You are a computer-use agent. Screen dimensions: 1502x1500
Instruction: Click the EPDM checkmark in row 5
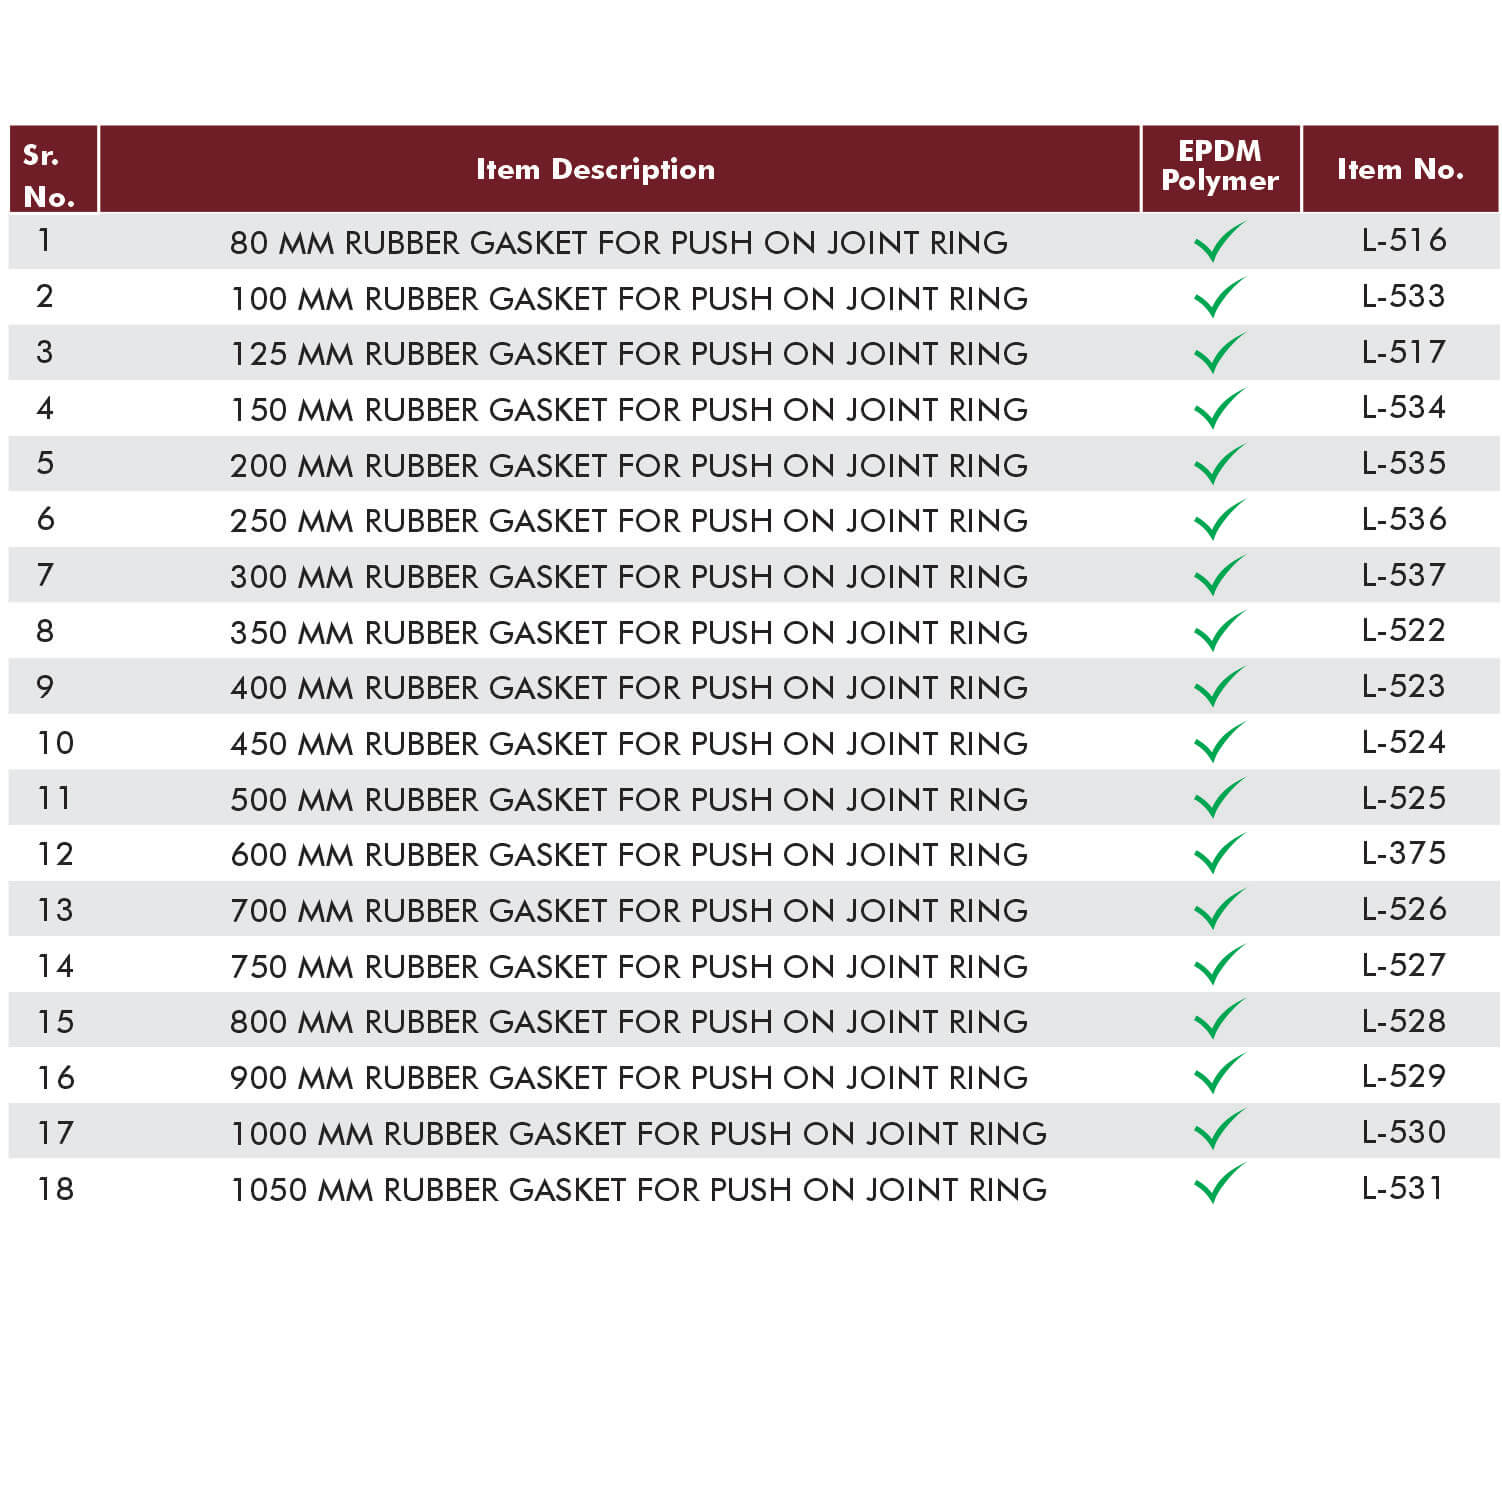pyautogui.click(x=1219, y=465)
